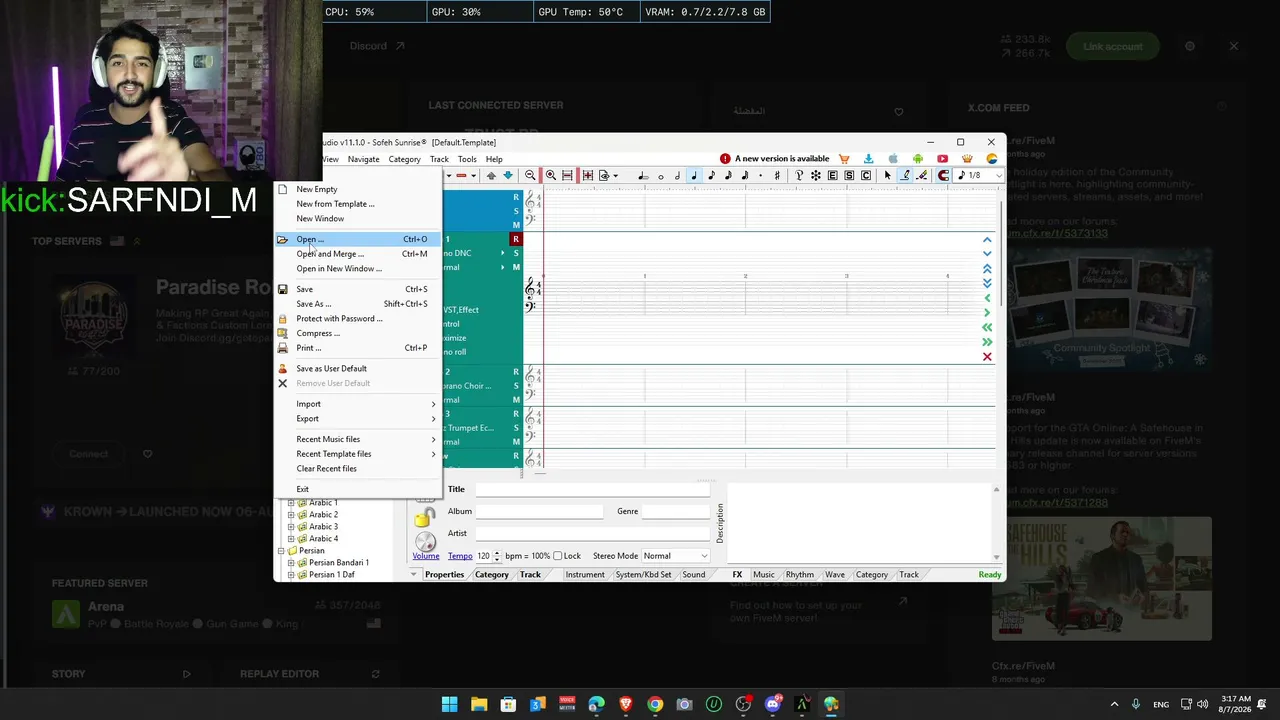
Task: Click the zoom in magnifier icon
Action: point(550,175)
